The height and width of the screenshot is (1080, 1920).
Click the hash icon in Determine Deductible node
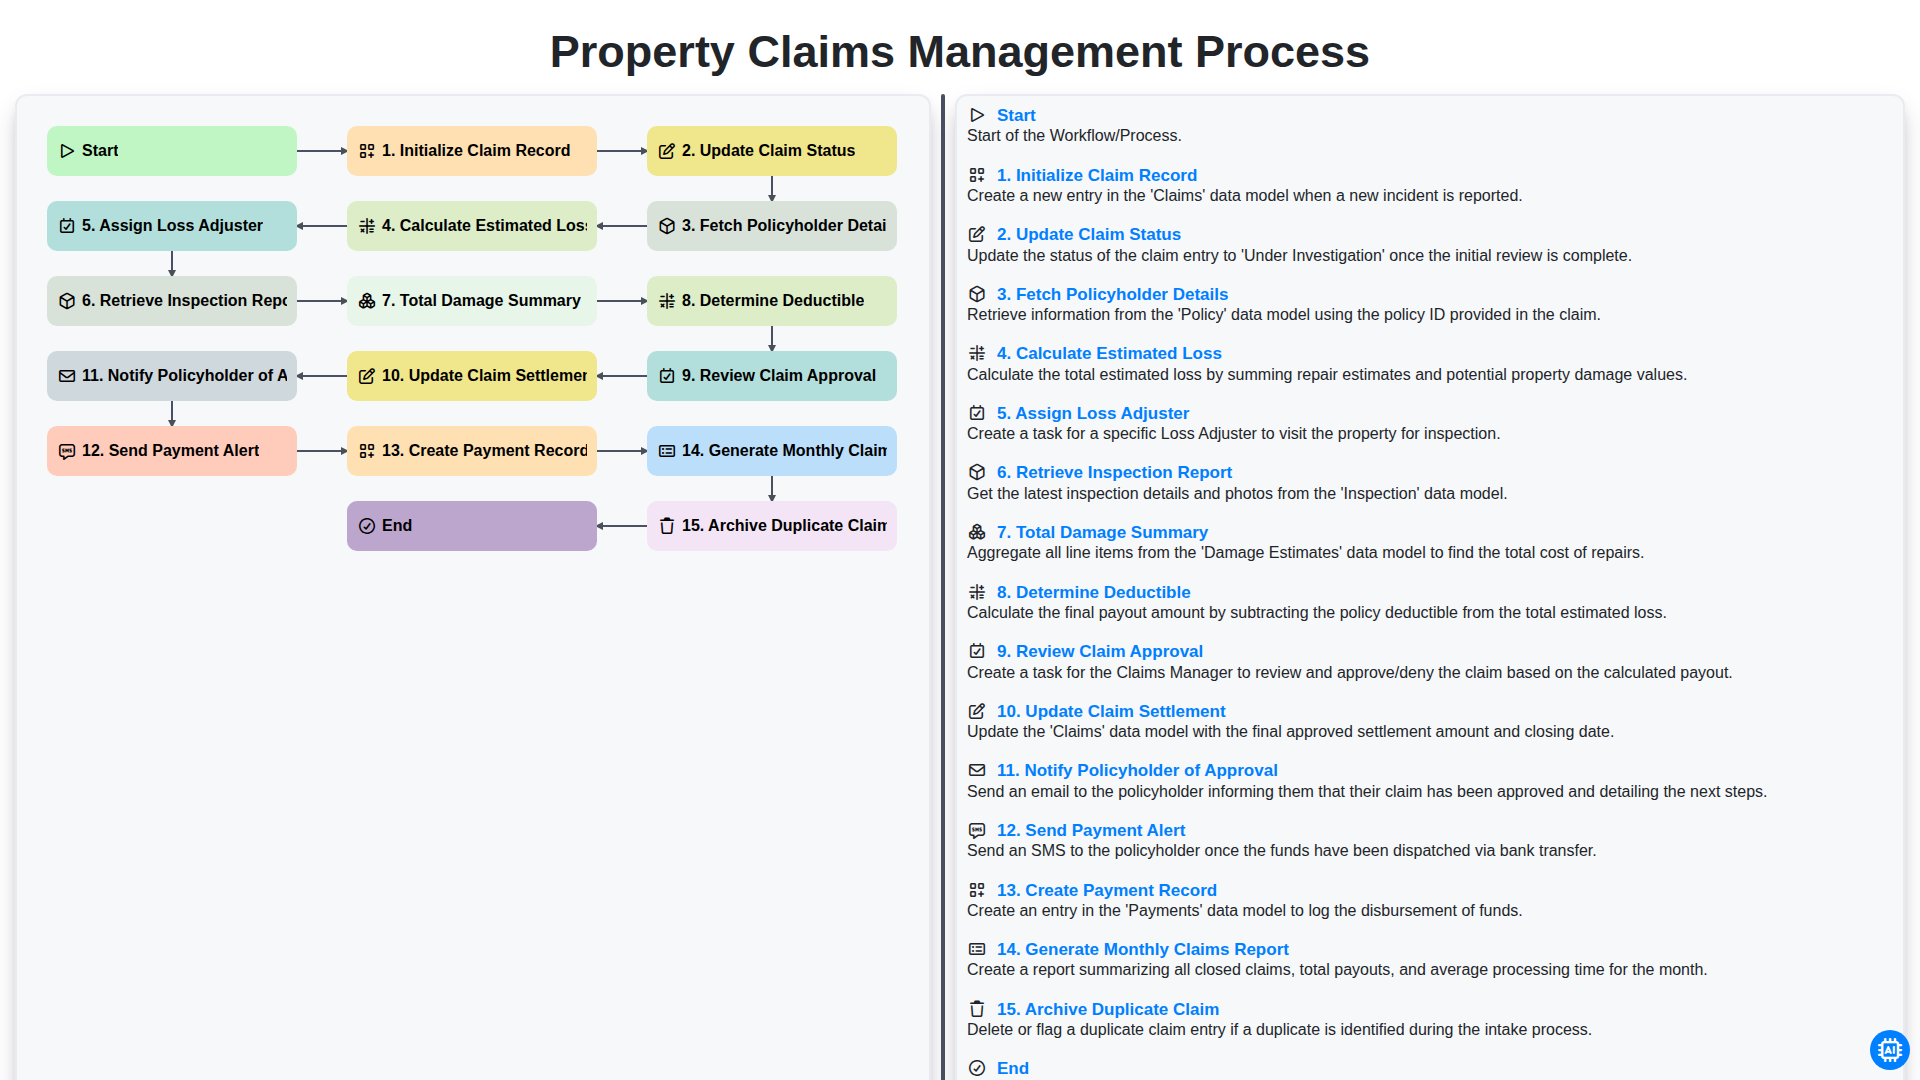667,301
